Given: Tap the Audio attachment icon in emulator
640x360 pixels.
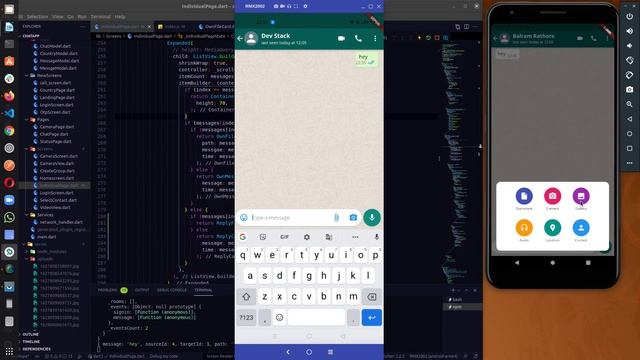Looking at the screenshot, I should click(x=524, y=228).
